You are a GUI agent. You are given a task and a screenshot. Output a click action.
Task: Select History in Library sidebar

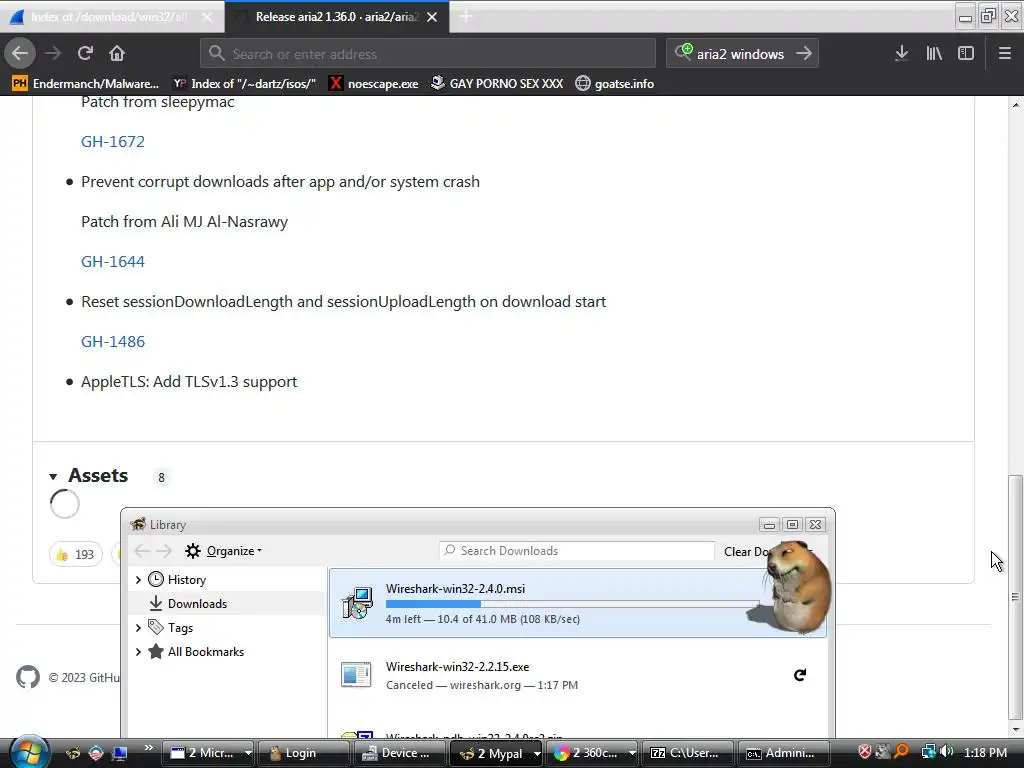[186, 579]
